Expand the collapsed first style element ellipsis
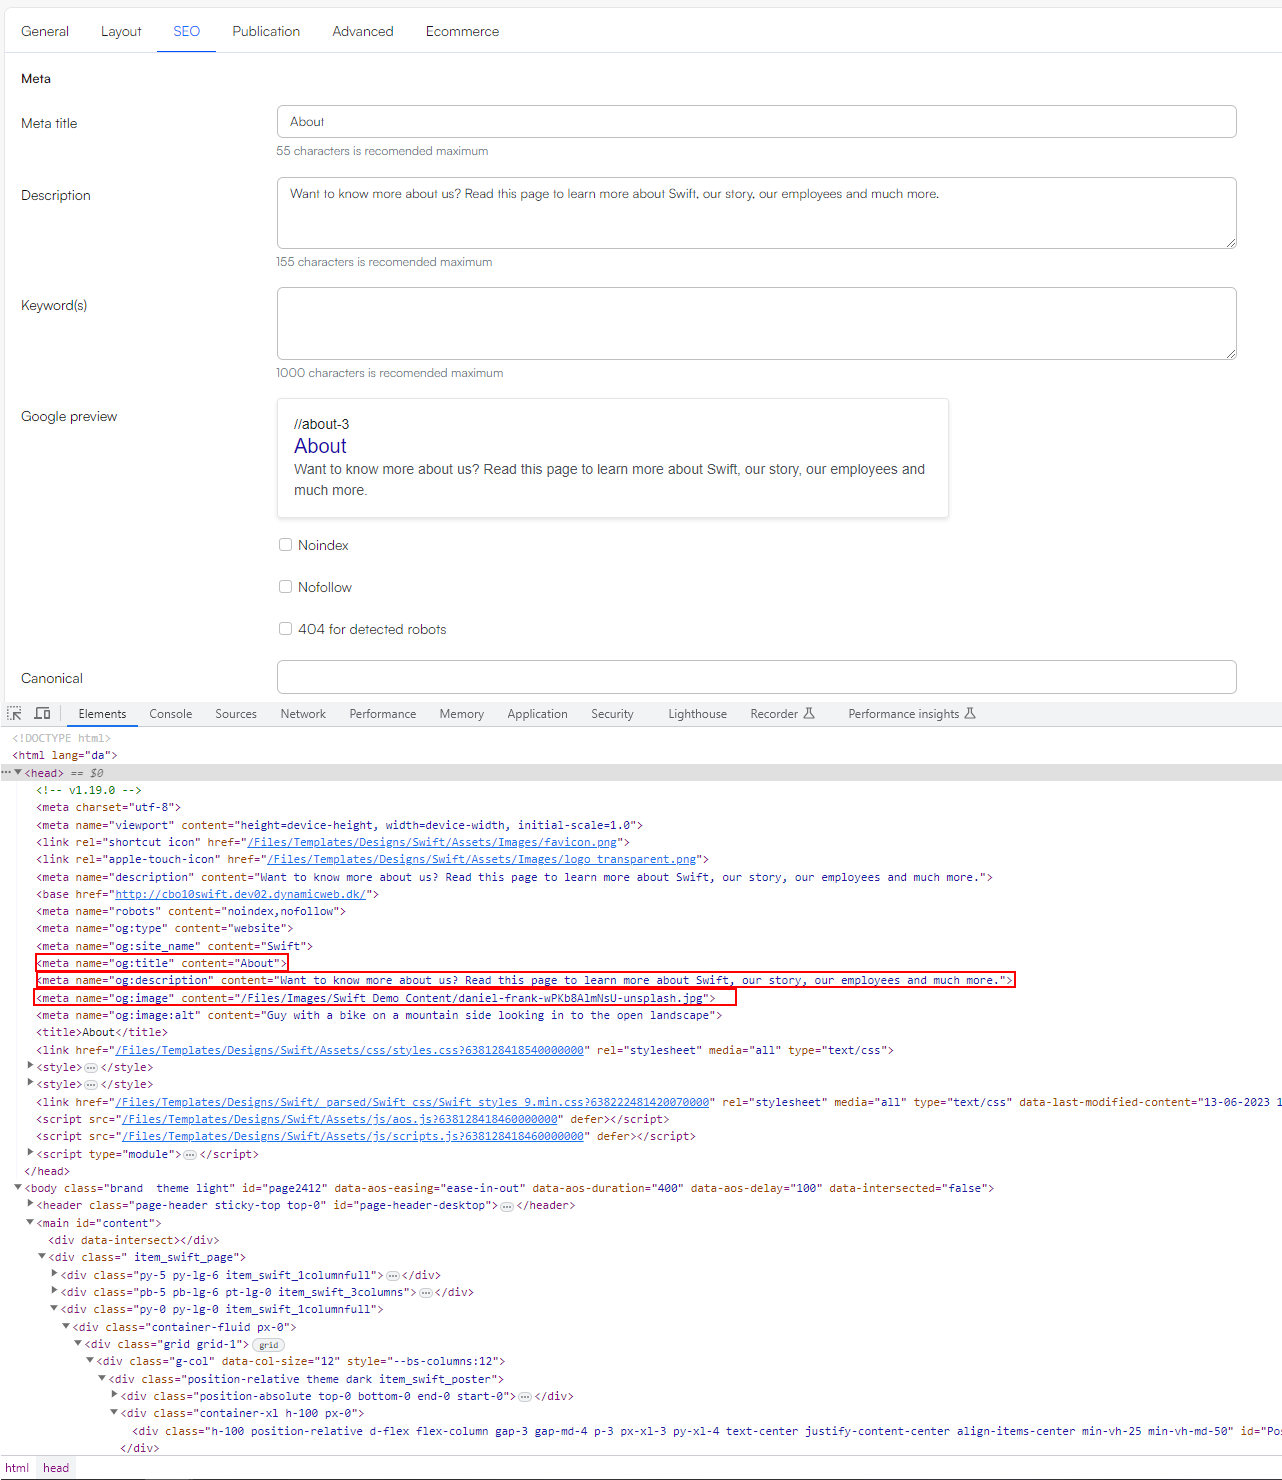The height and width of the screenshot is (1480, 1282). [91, 1068]
